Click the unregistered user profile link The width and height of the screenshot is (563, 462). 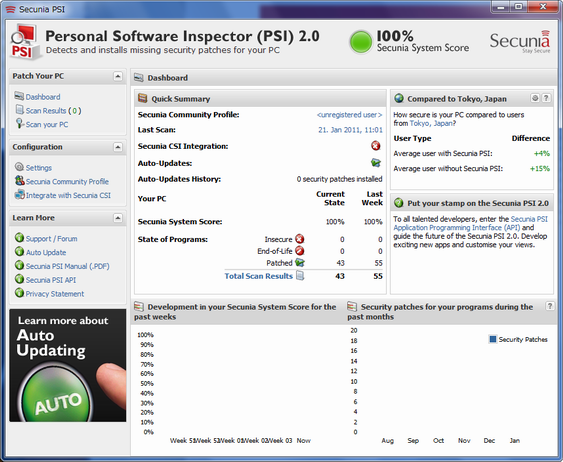pyautogui.click(x=349, y=115)
